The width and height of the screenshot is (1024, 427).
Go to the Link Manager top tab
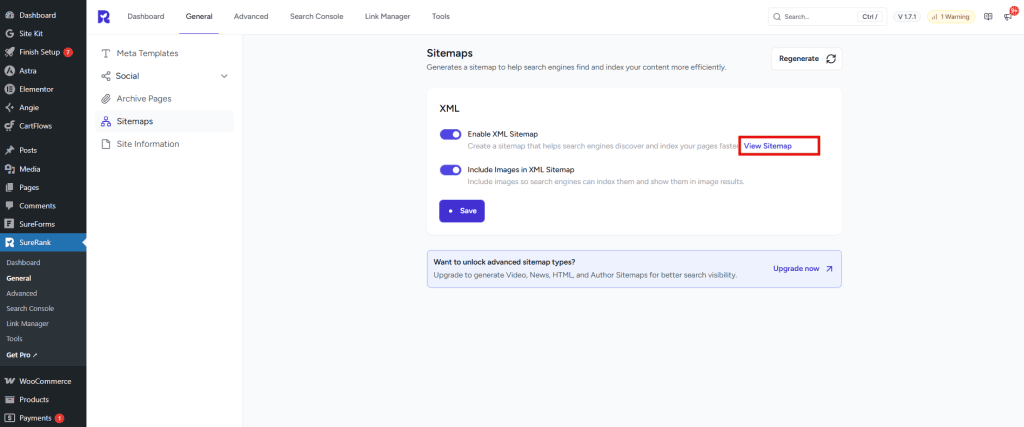pyautogui.click(x=387, y=17)
